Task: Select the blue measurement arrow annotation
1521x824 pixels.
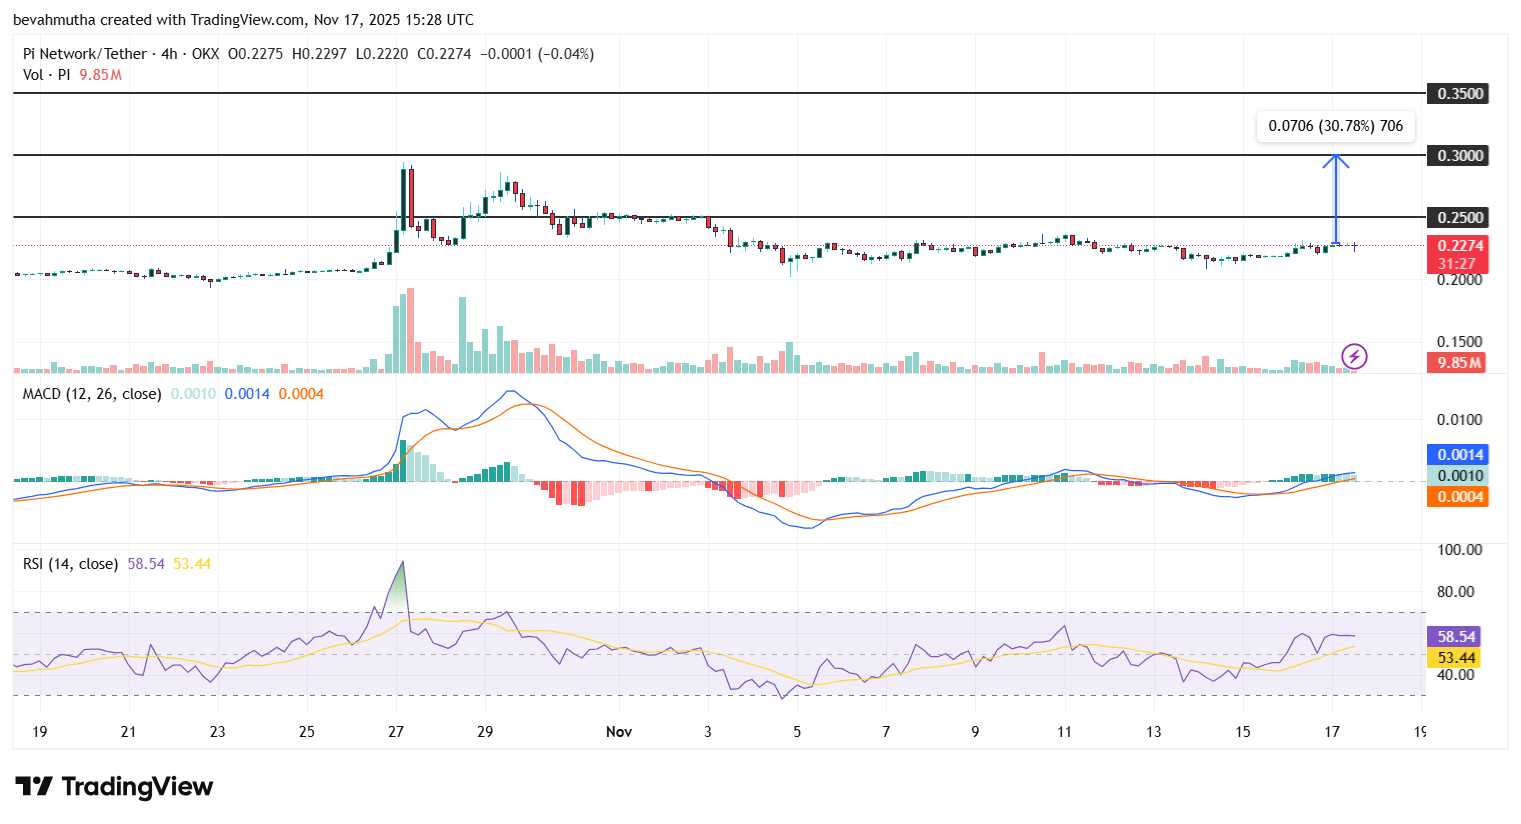Action: (x=1336, y=200)
